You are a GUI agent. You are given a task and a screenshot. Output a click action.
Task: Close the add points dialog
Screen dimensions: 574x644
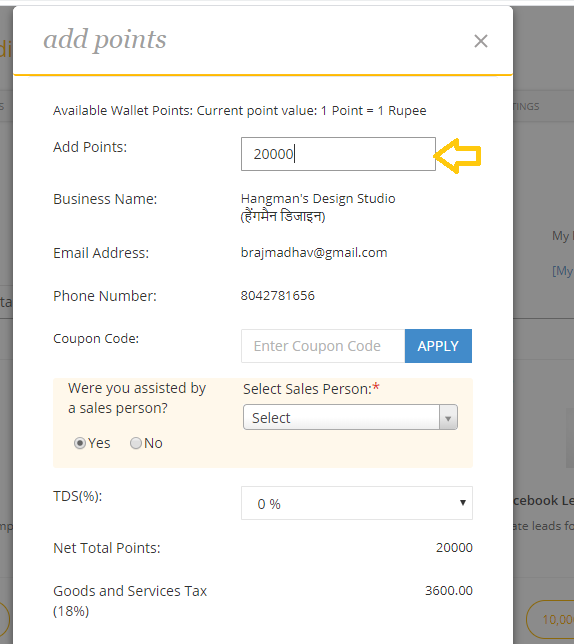[x=480, y=41]
